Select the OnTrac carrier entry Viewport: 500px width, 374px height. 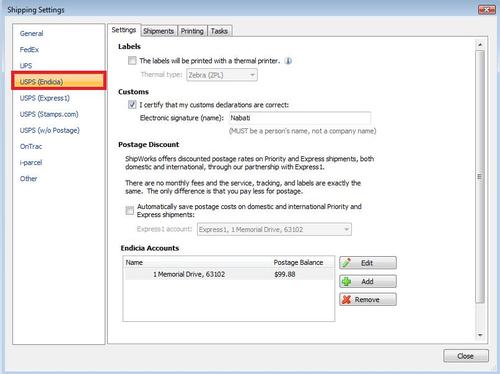[31, 146]
